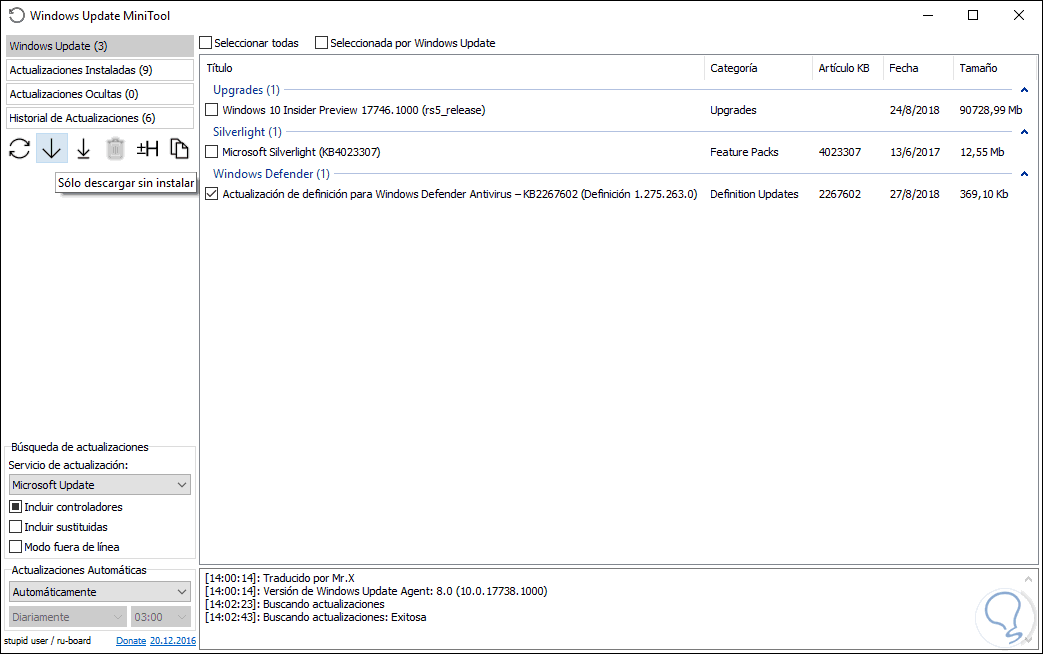Click the 369,10 Kb size cell

tap(984, 194)
